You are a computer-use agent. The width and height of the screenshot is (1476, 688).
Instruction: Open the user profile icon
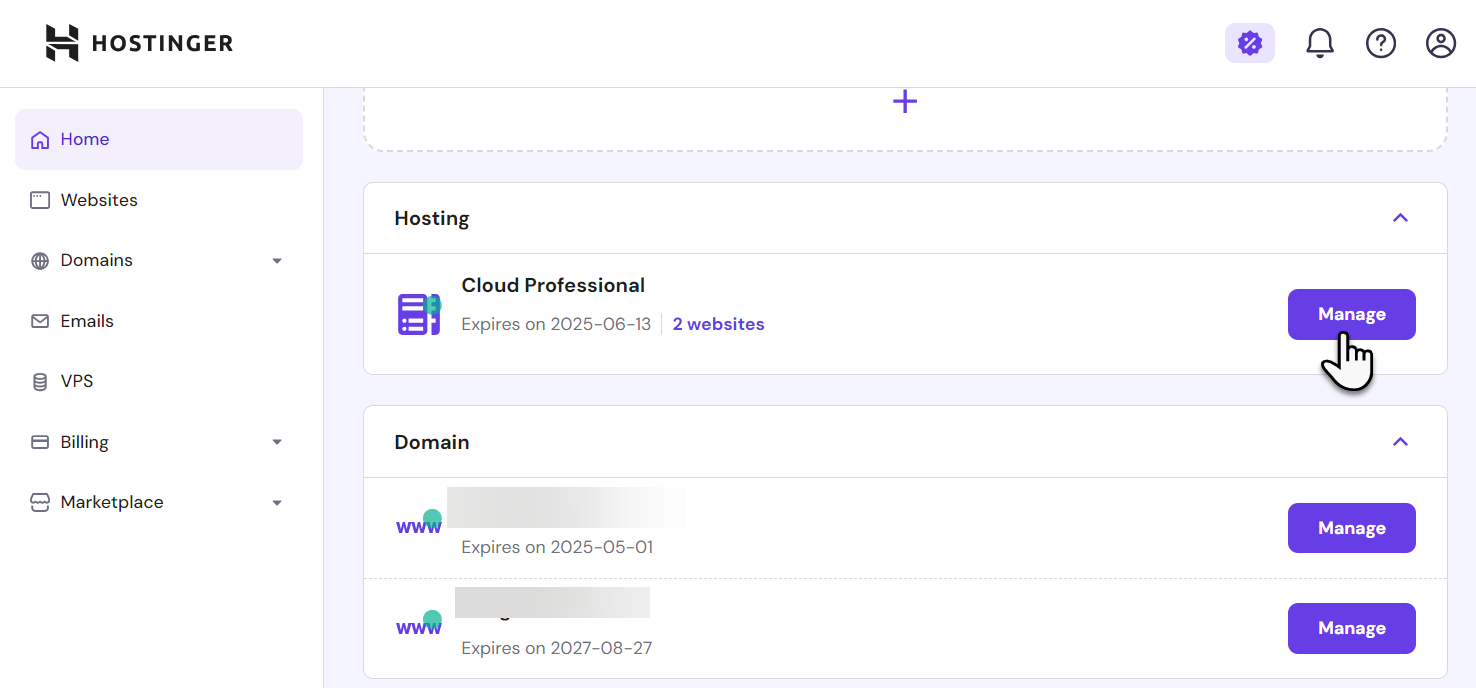(1441, 43)
